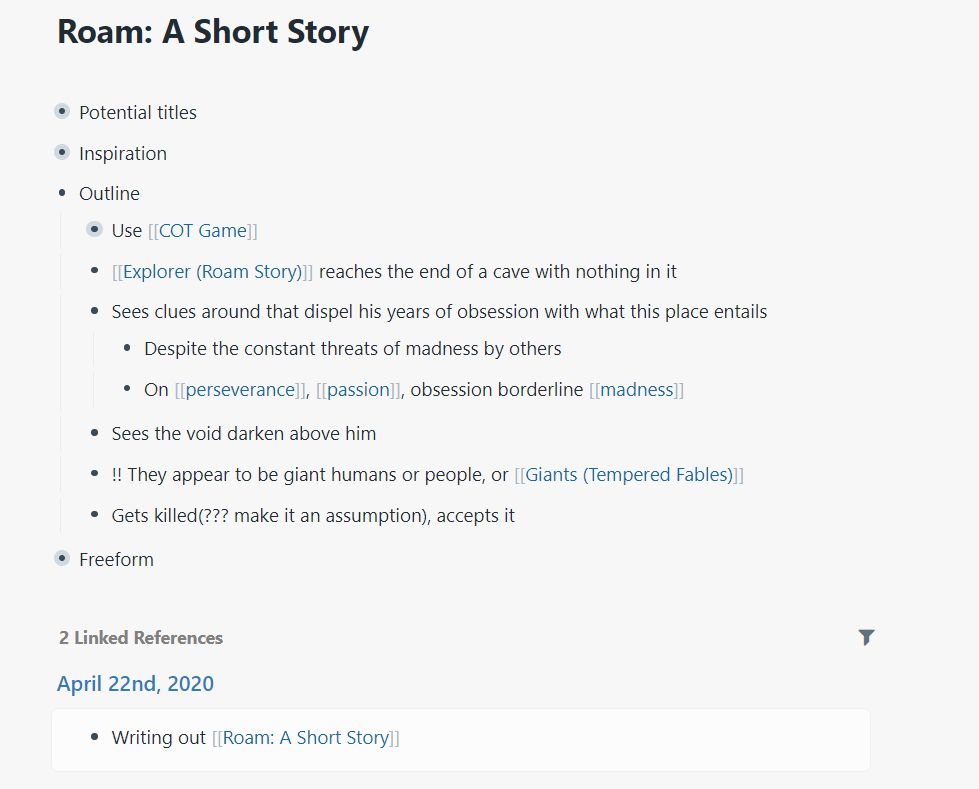
Task: Open the Roam: A Short Story reference link
Action: click(305, 738)
